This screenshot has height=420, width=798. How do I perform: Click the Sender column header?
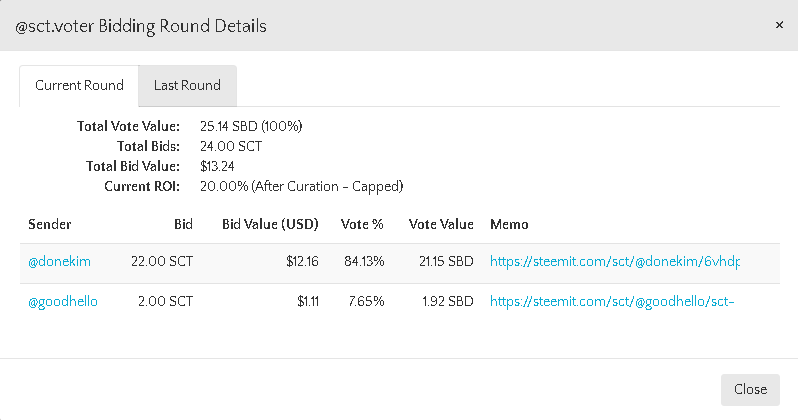49,225
